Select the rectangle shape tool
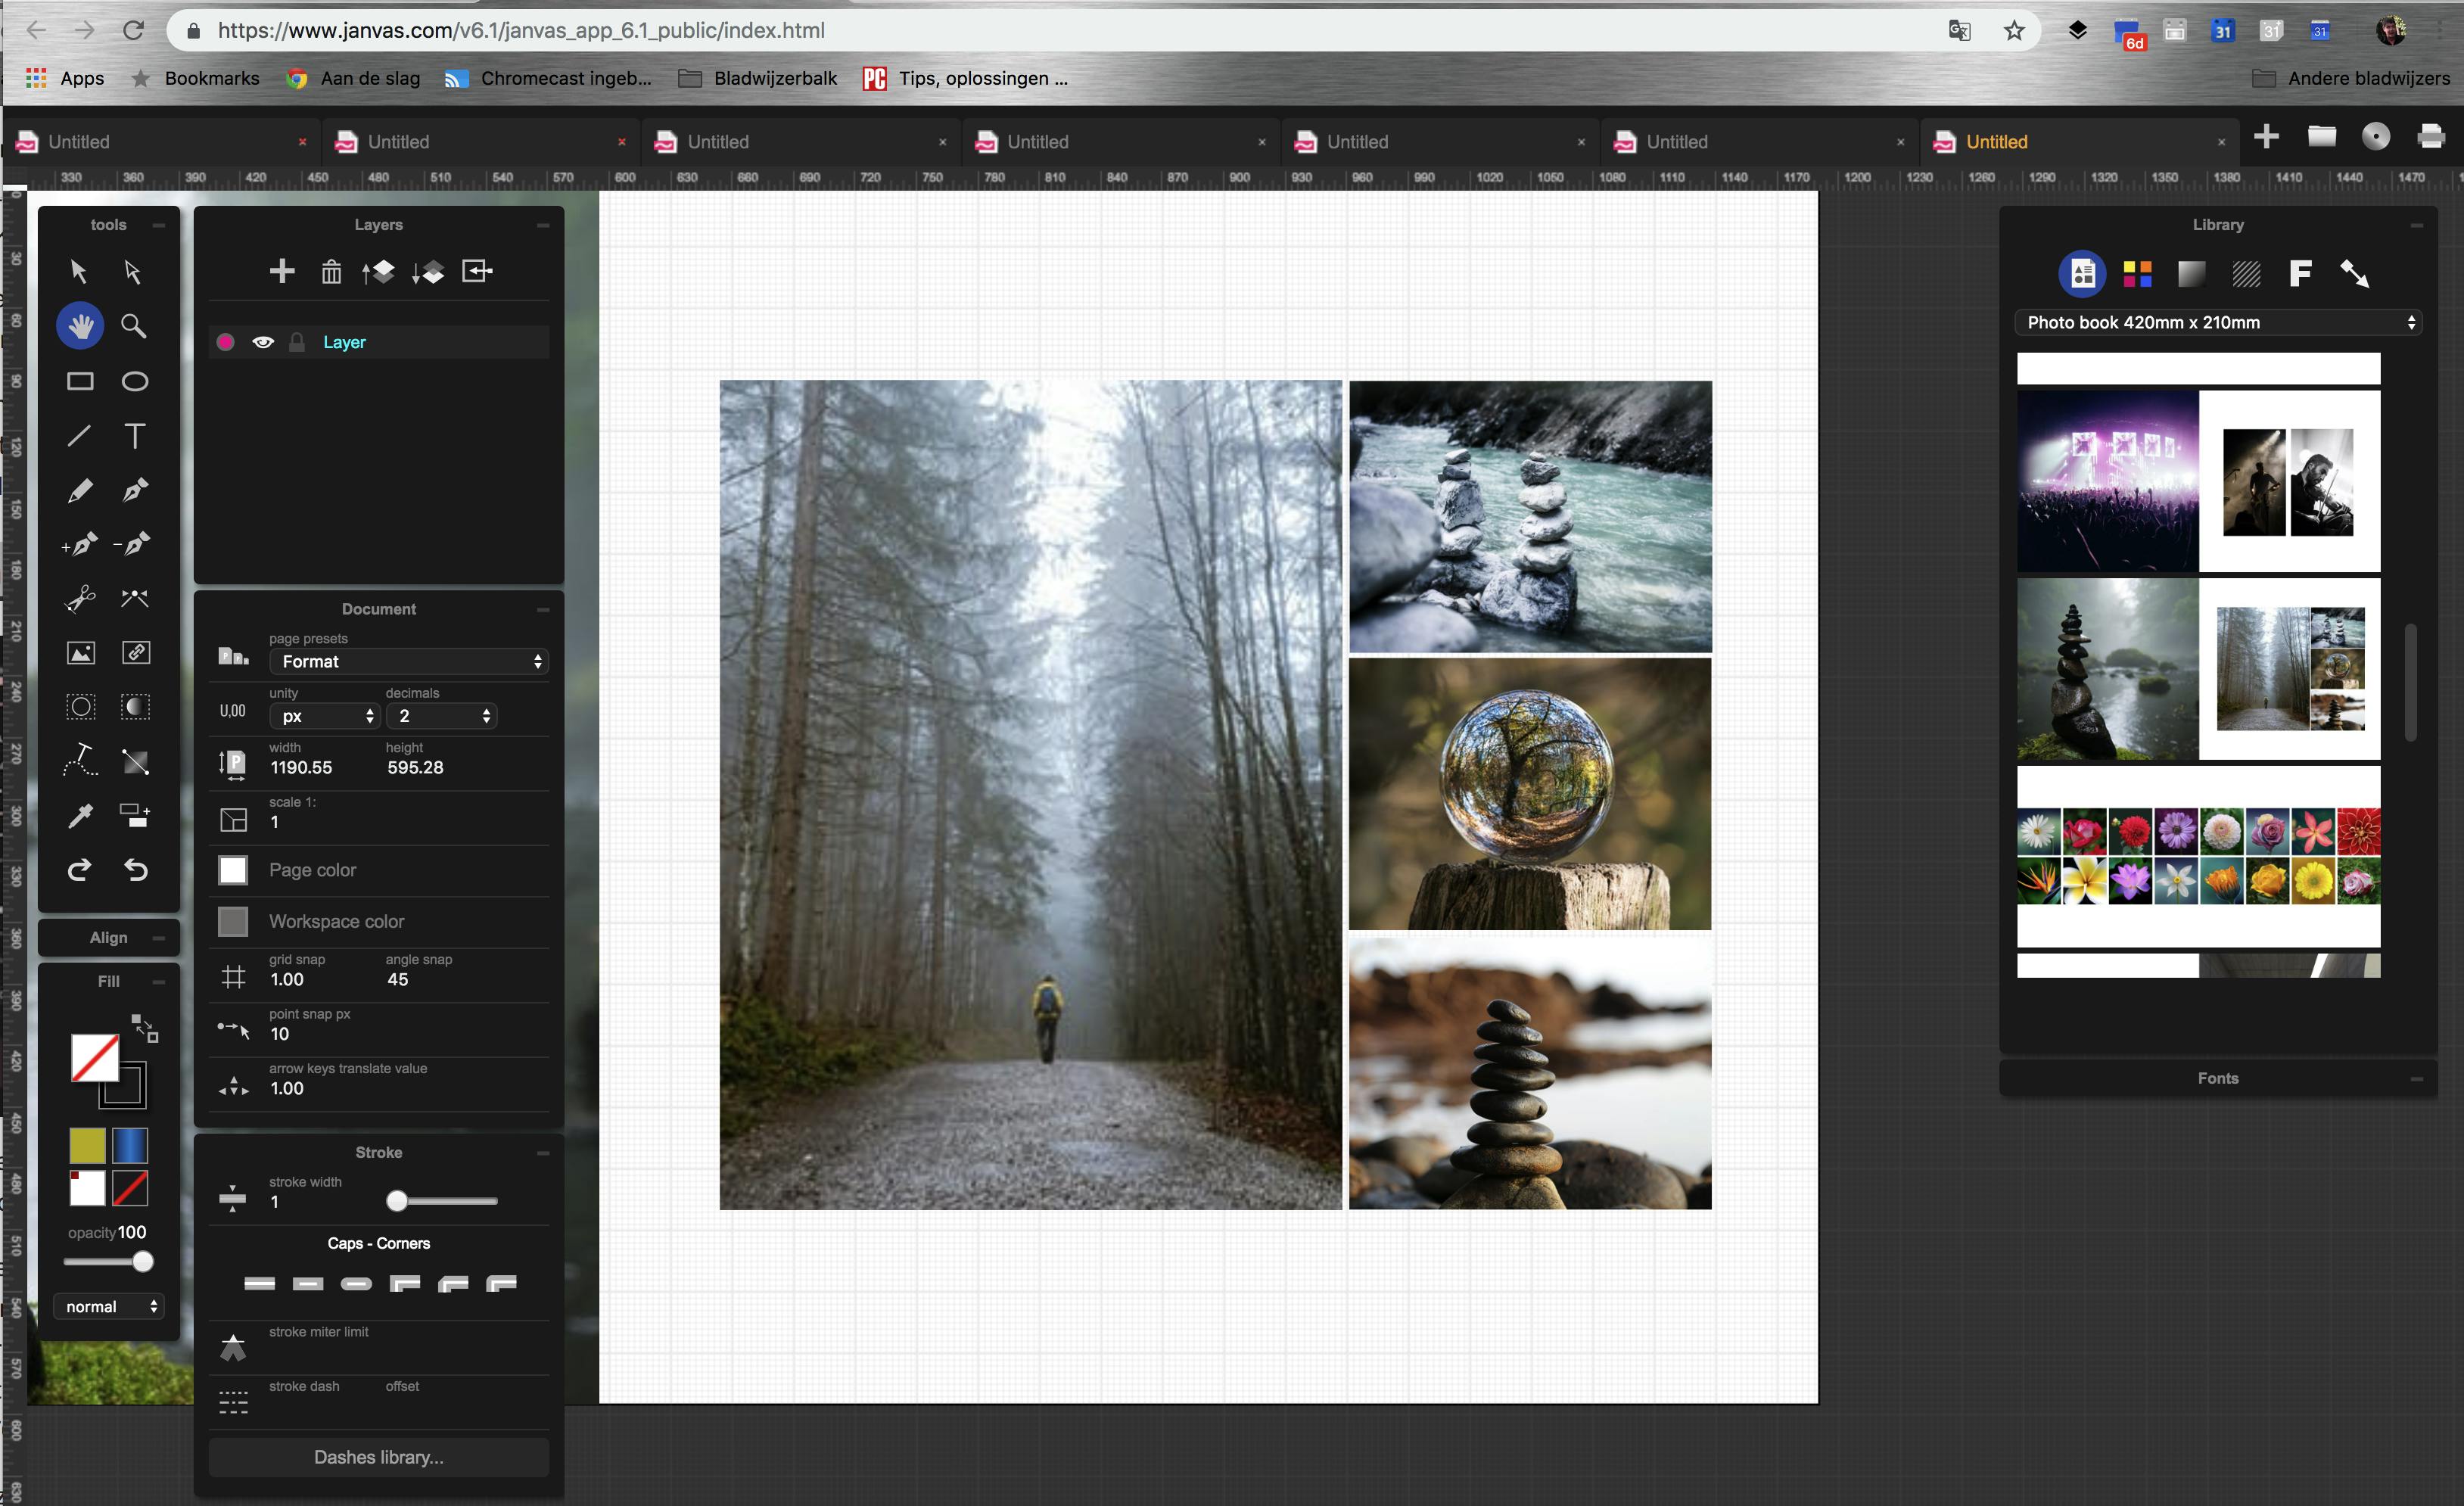The height and width of the screenshot is (1506, 2464). [x=80, y=381]
